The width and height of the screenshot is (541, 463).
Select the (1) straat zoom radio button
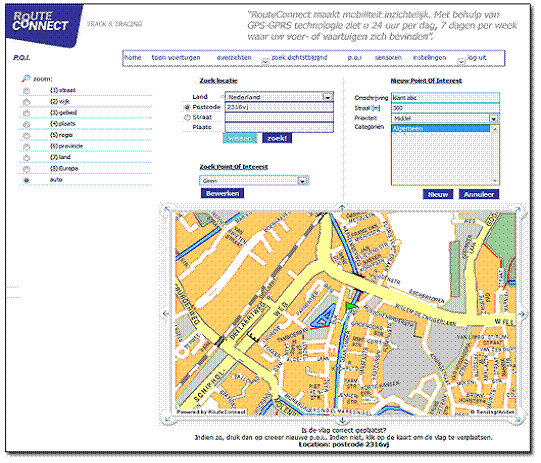click(27, 91)
